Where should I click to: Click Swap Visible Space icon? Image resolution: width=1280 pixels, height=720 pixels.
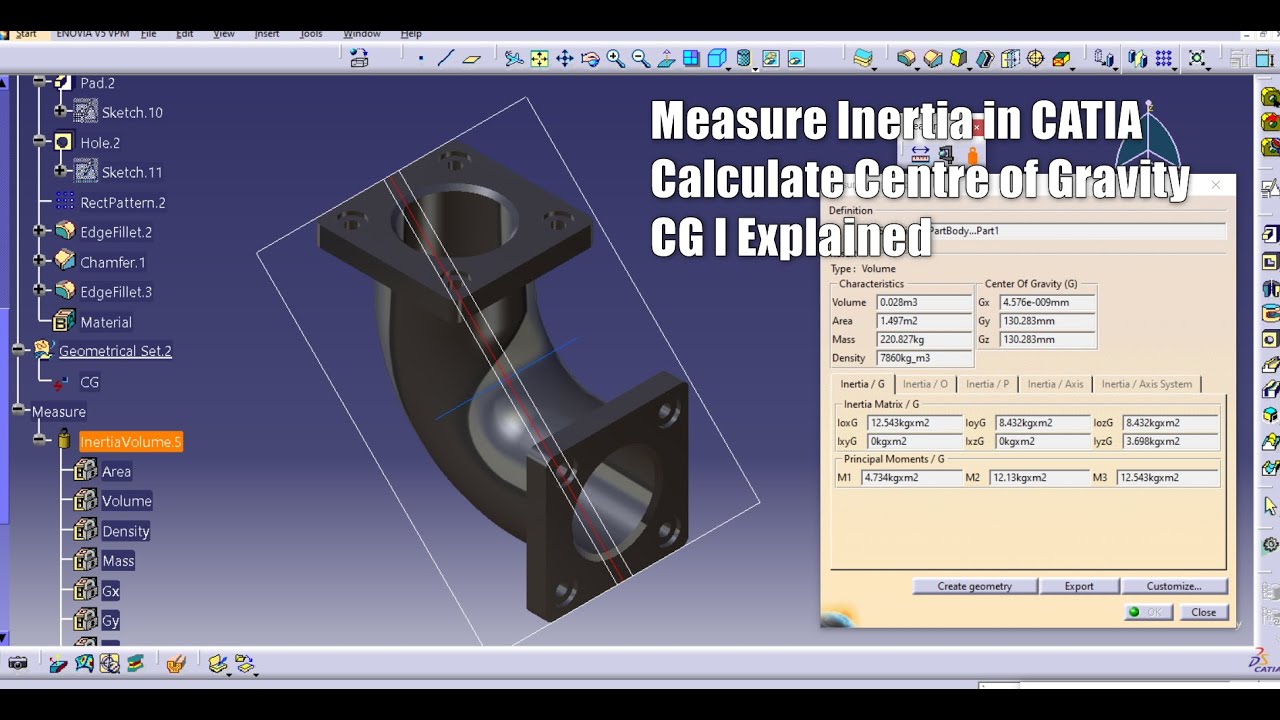(x=796, y=59)
